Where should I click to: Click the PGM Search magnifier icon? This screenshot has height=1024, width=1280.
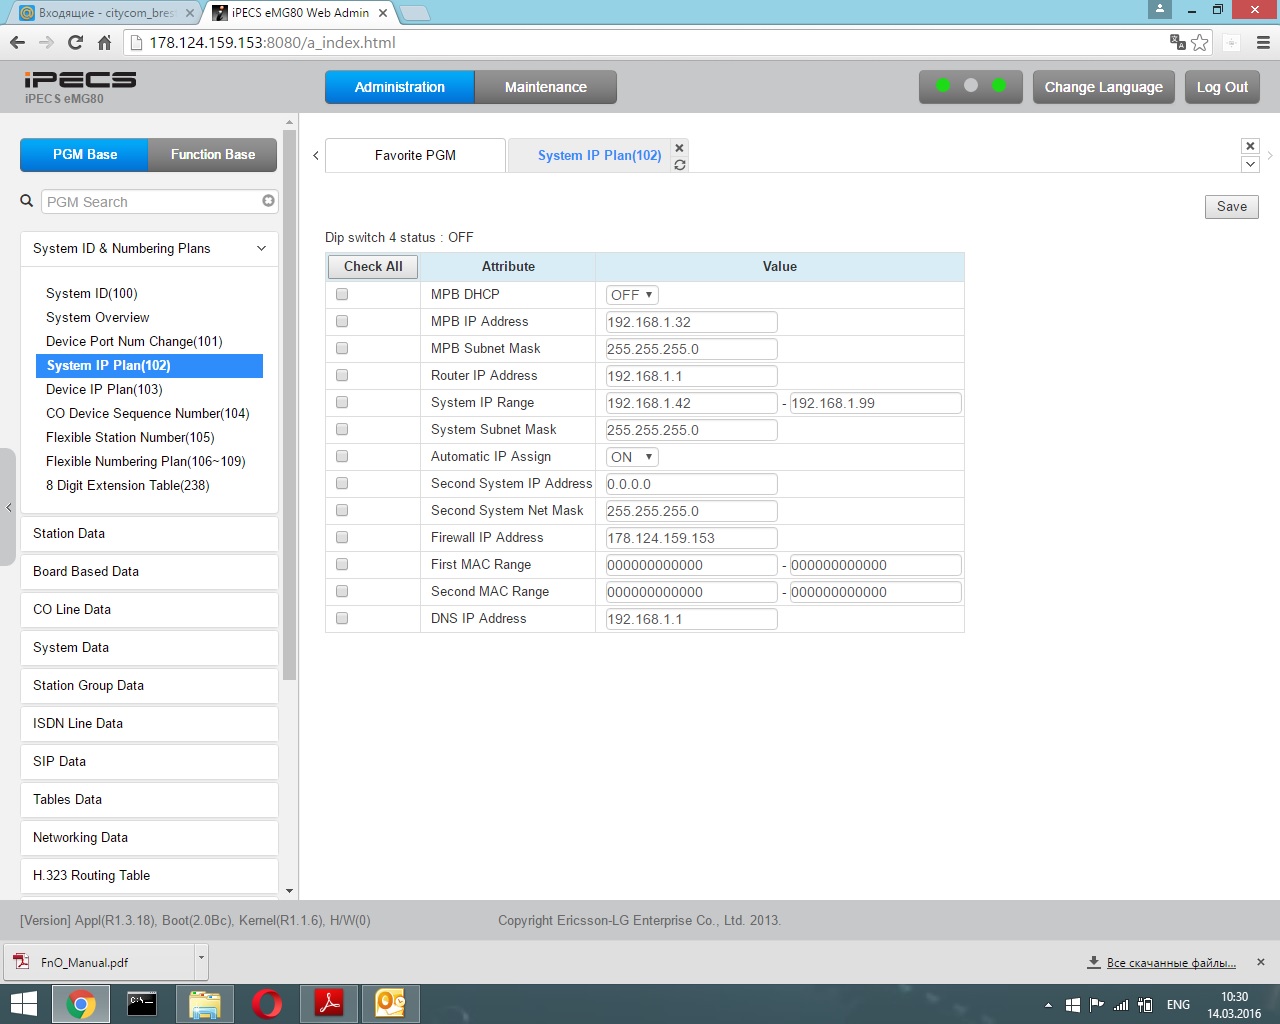tap(27, 201)
